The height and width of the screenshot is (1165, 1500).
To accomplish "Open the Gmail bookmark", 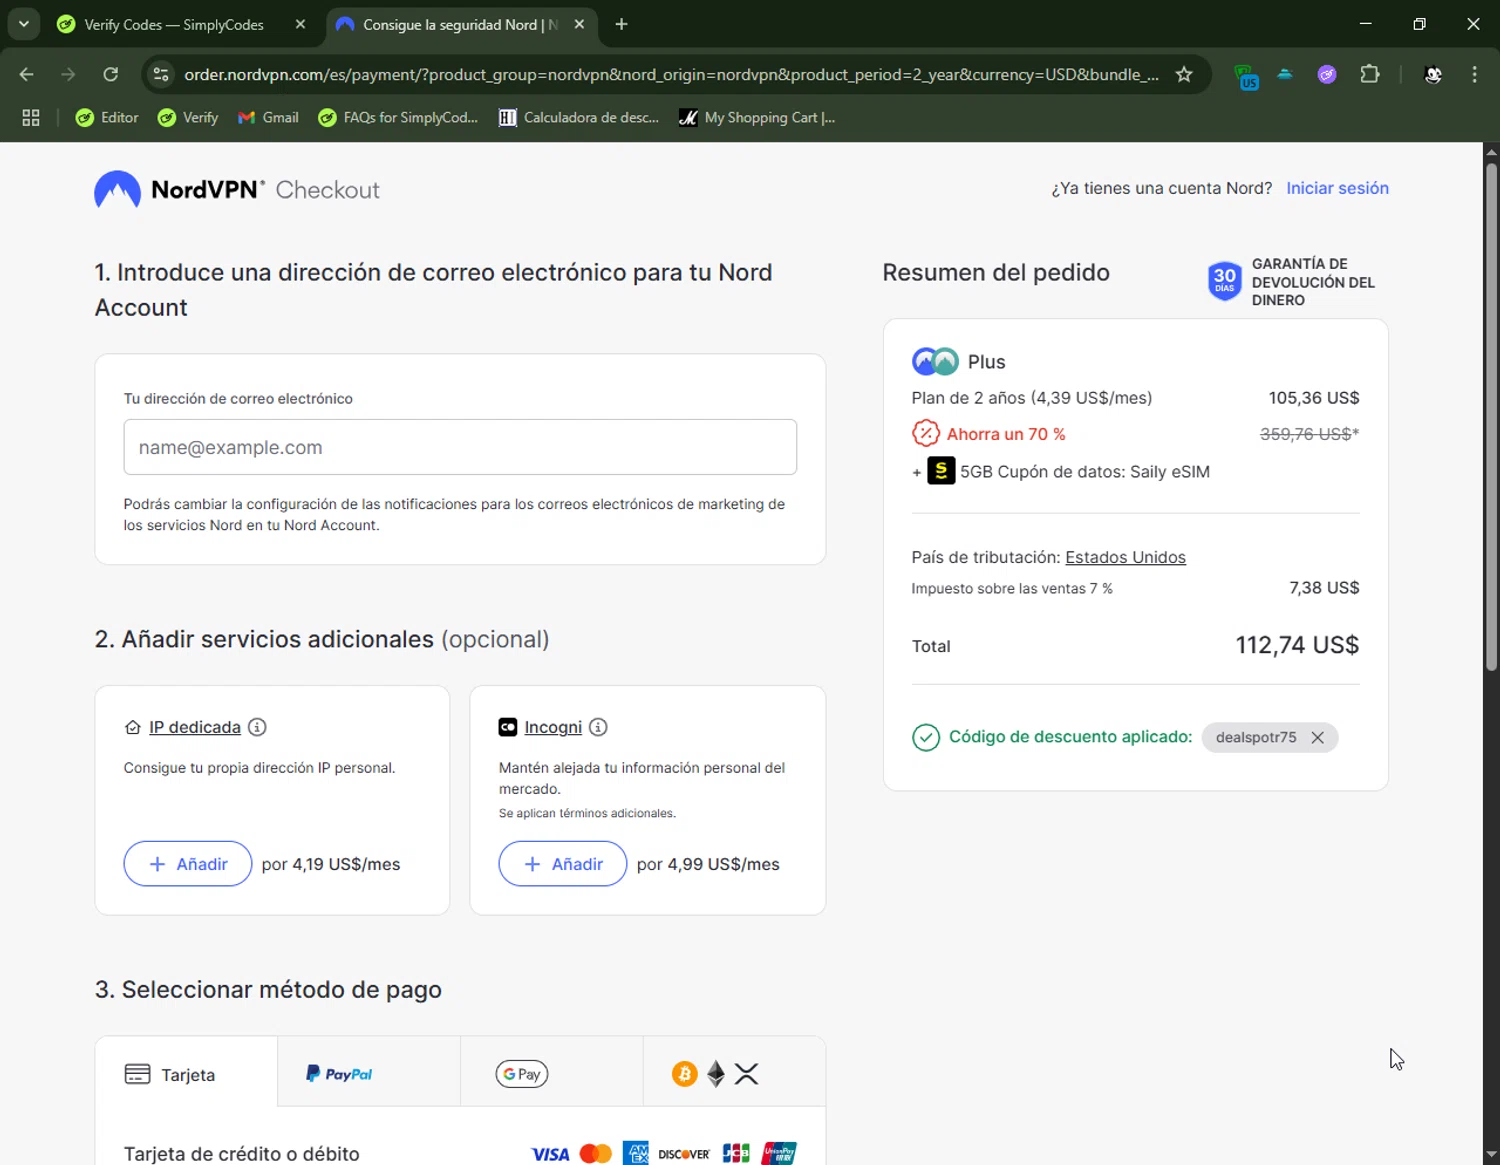I will click(x=268, y=117).
